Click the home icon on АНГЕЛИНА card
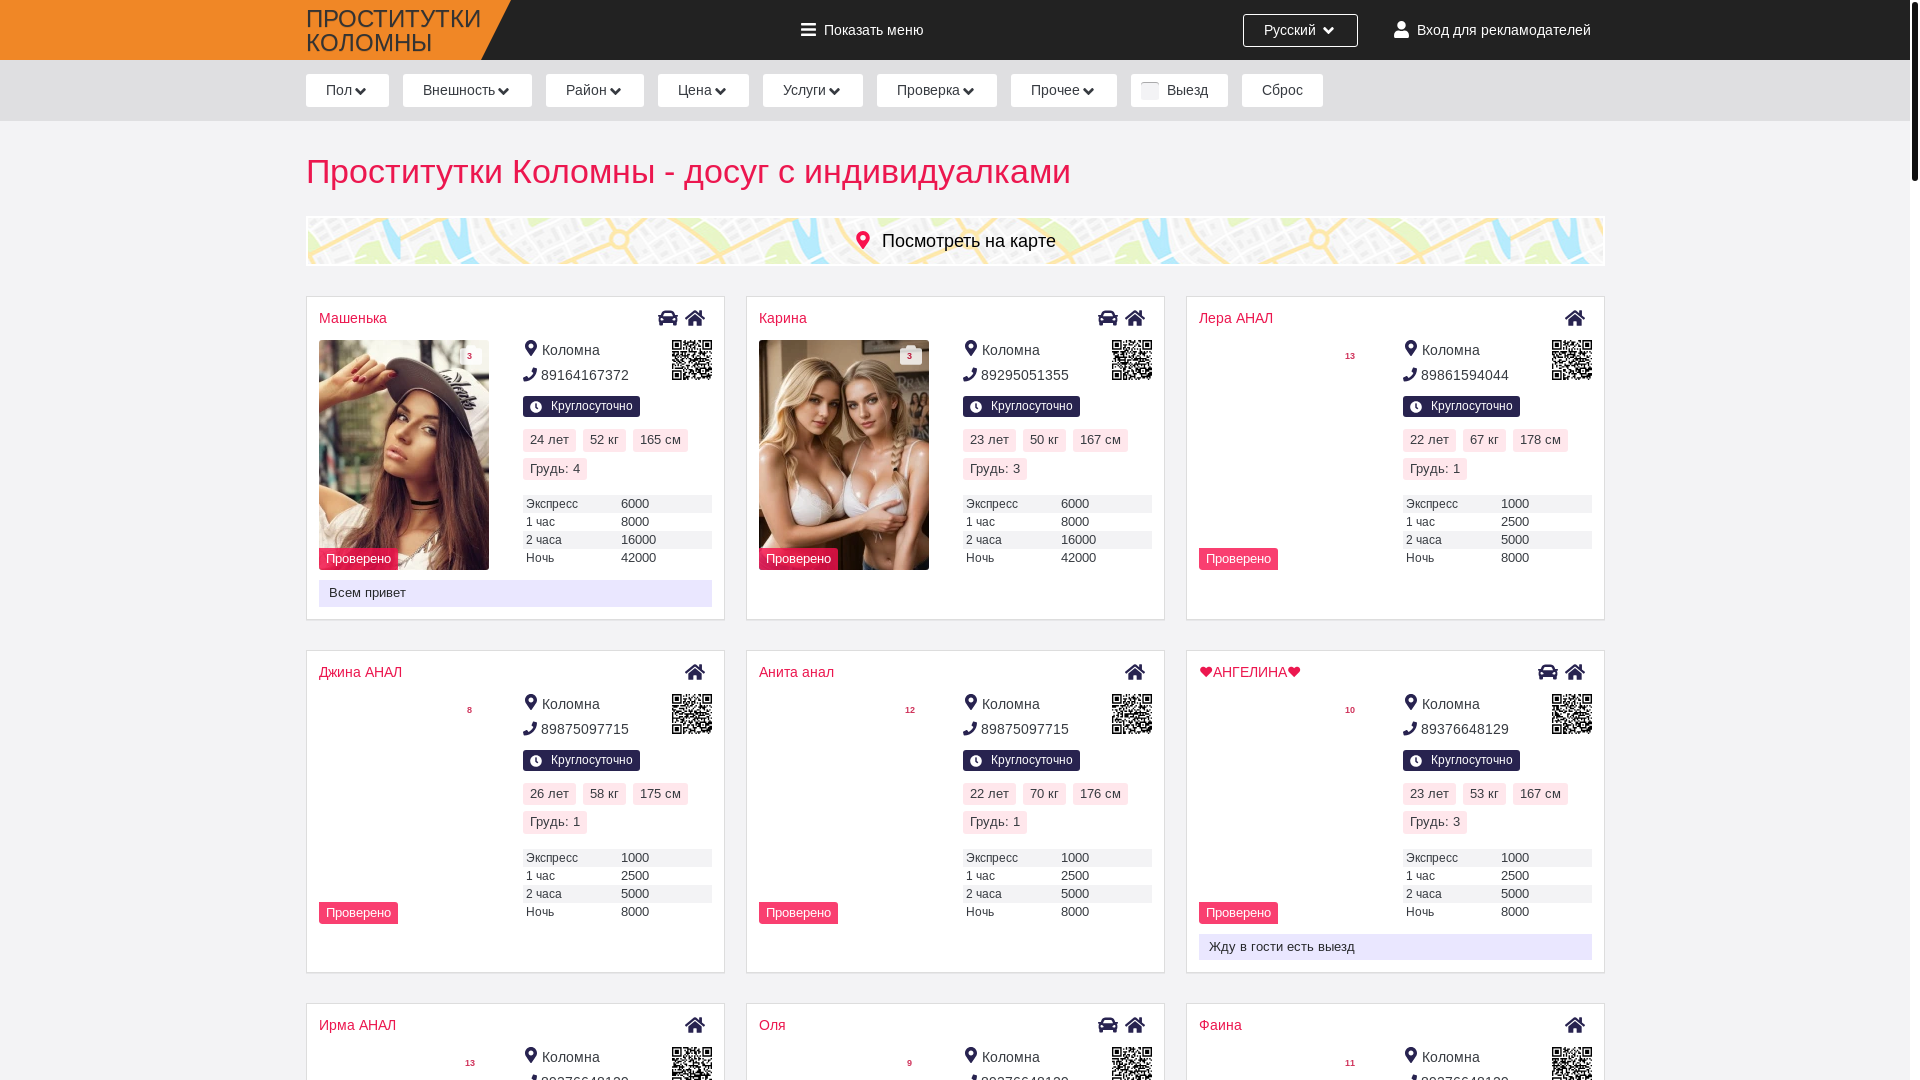This screenshot has height=1080, width=1920. click(1575, 672)
